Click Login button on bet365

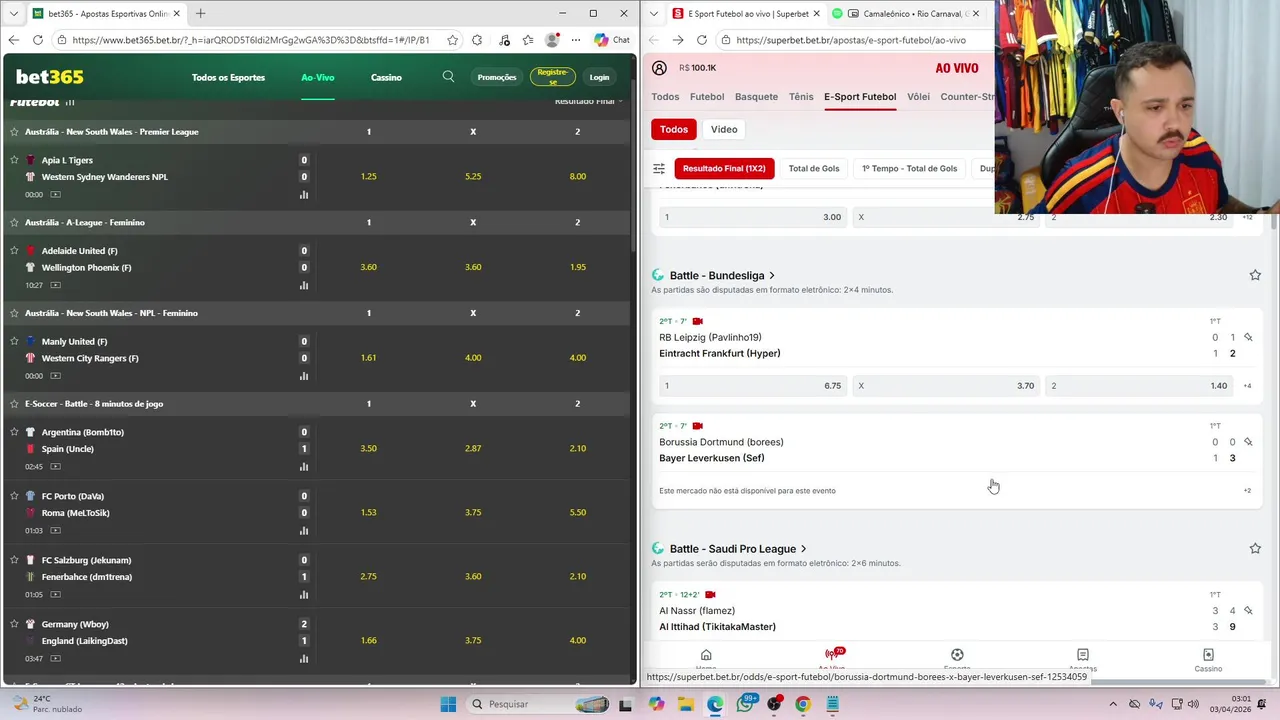[x=599, y=77]
